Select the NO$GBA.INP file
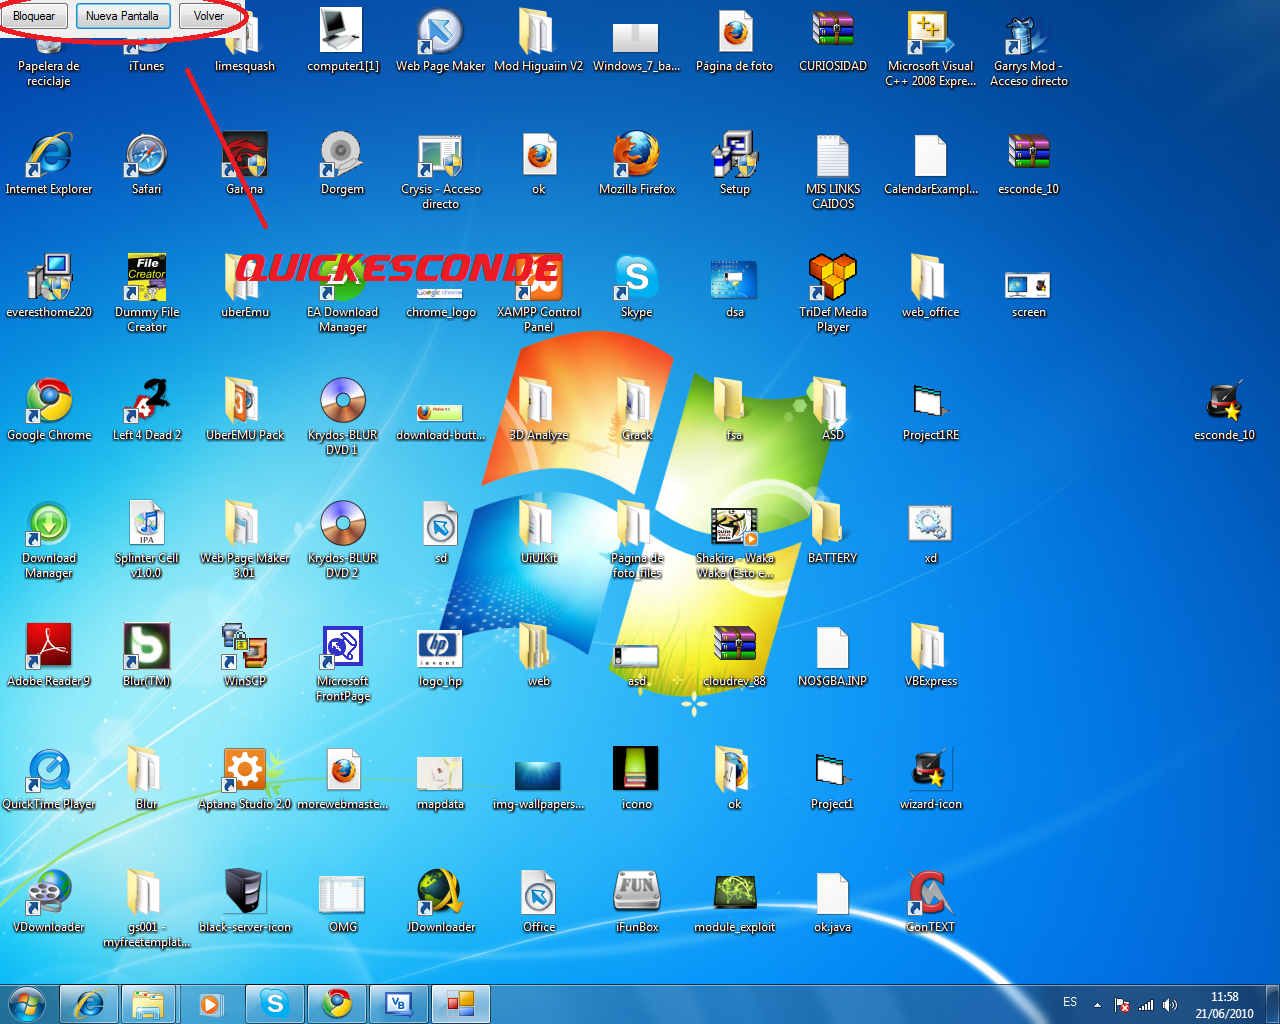 [833, 657]
